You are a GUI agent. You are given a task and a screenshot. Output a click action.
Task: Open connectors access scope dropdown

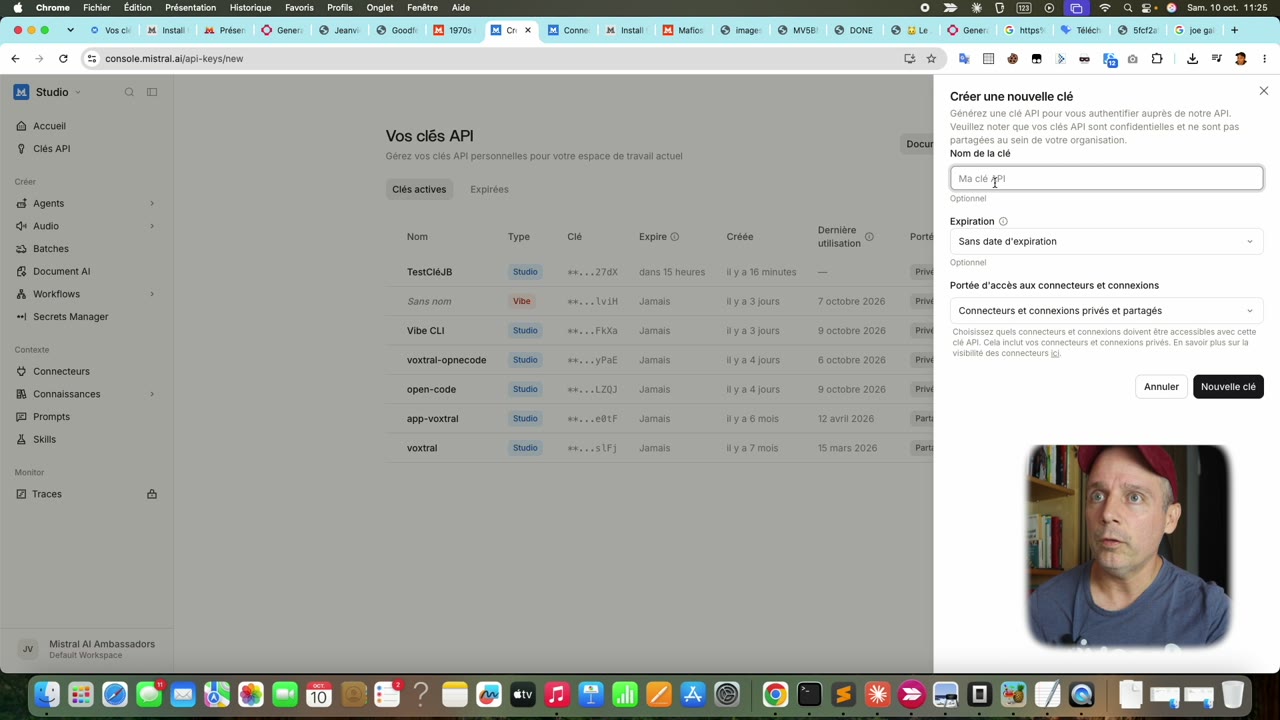click(x=1106, y=311)
